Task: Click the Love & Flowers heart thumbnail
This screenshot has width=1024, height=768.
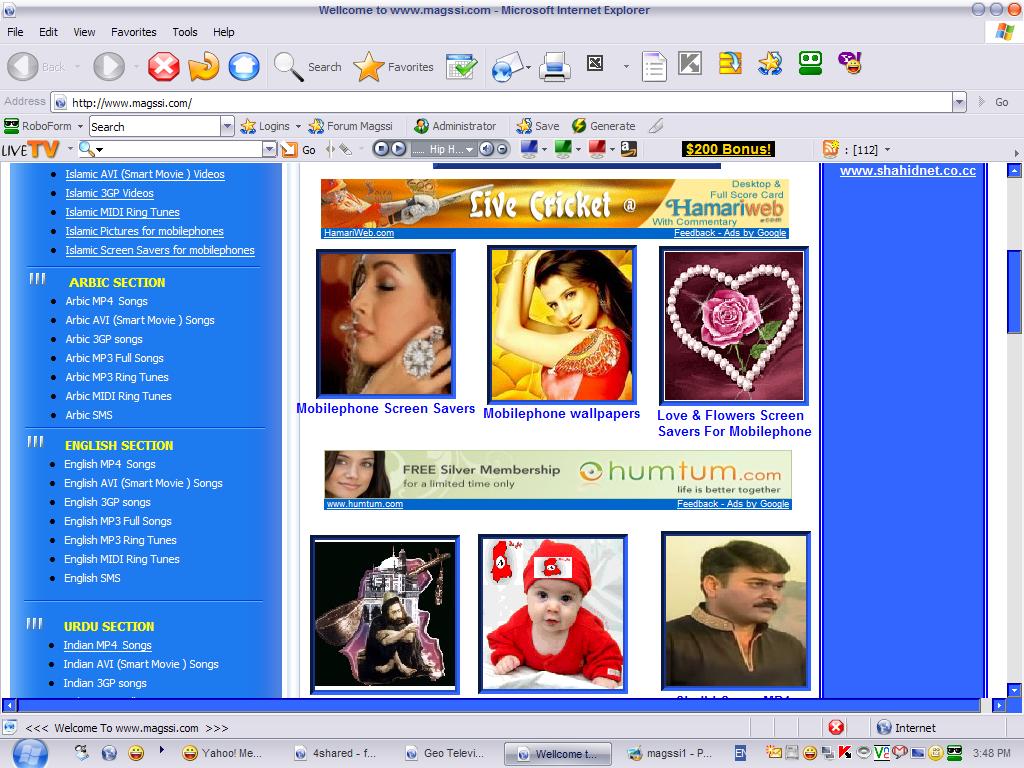Action: pyautogui.click(x=733, y=326)
